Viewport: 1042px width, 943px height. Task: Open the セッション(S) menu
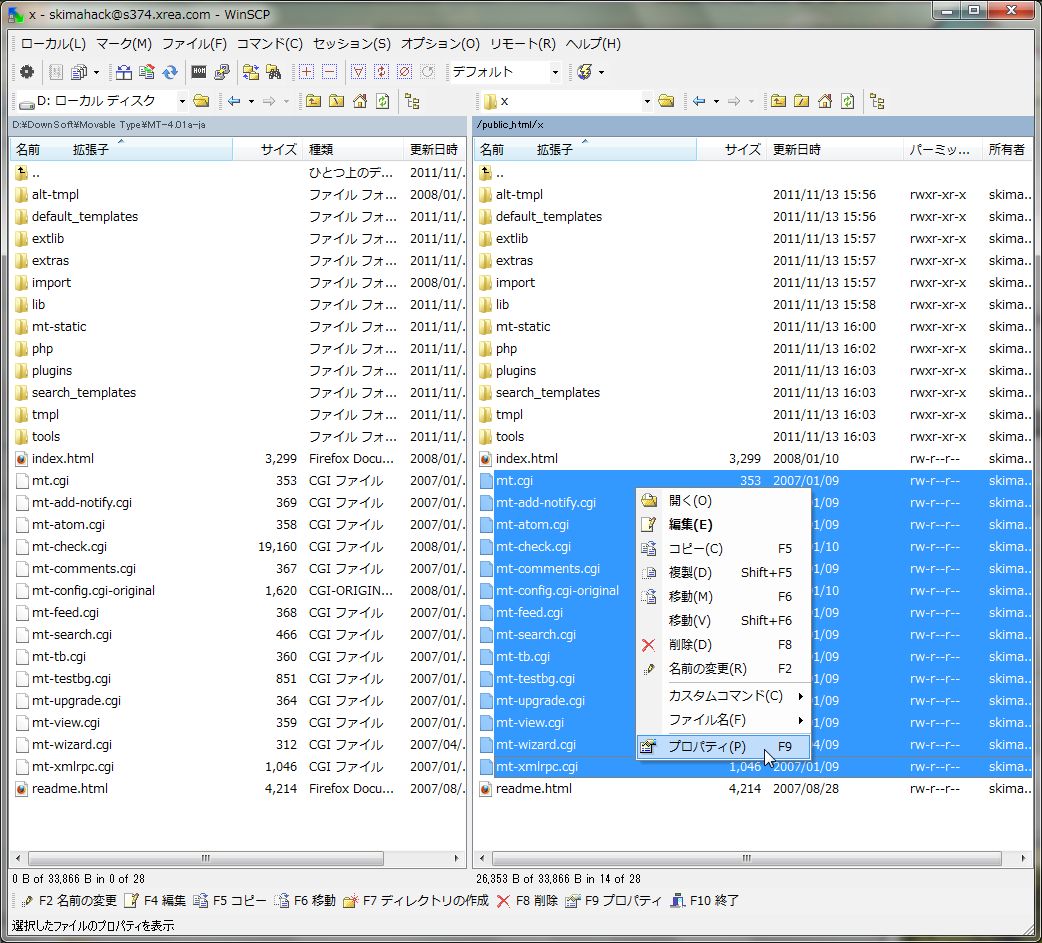click(x=352, y=44)
